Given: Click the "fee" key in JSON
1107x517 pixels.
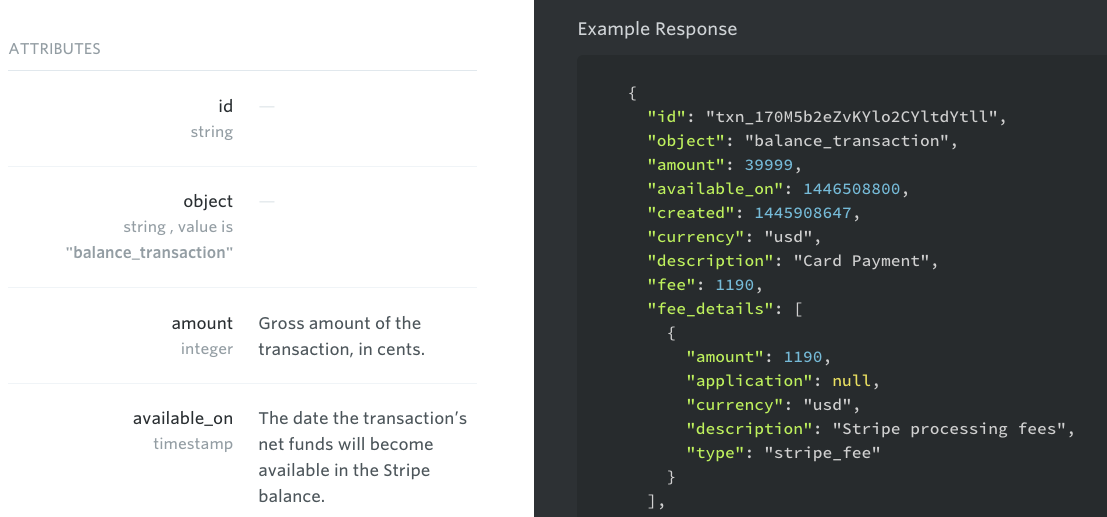Looking at the screenshot, I should [669, 285].
